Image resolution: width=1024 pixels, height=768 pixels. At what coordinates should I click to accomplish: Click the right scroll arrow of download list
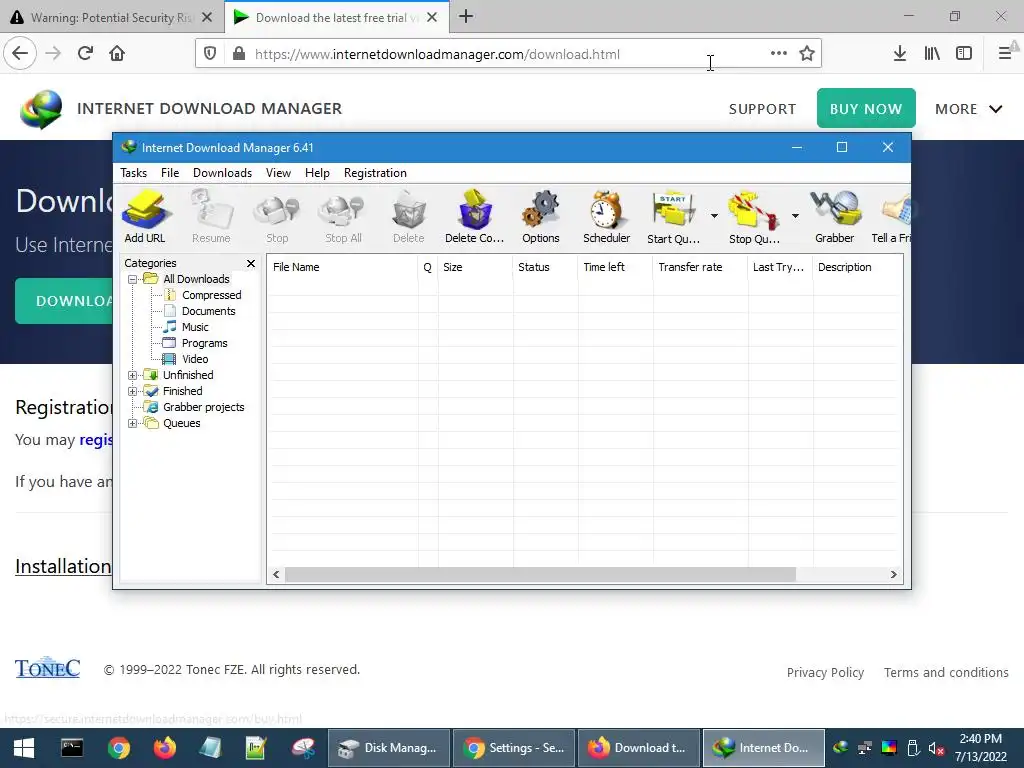(893, 575)
